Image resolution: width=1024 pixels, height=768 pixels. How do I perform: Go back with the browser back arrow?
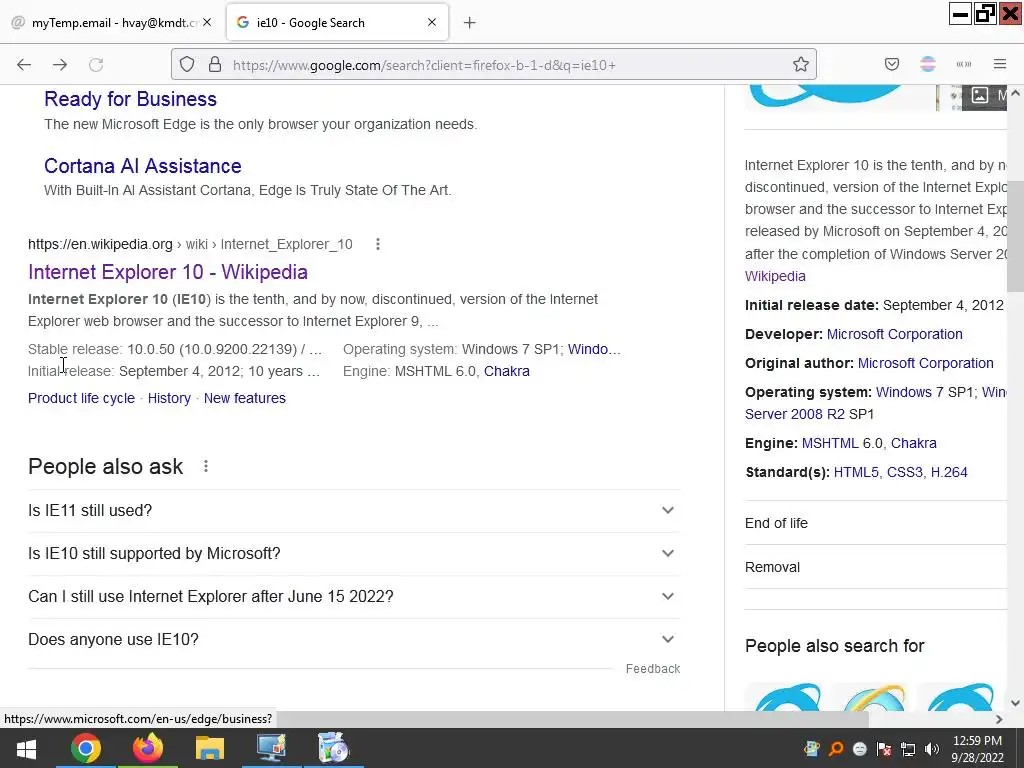24,65
